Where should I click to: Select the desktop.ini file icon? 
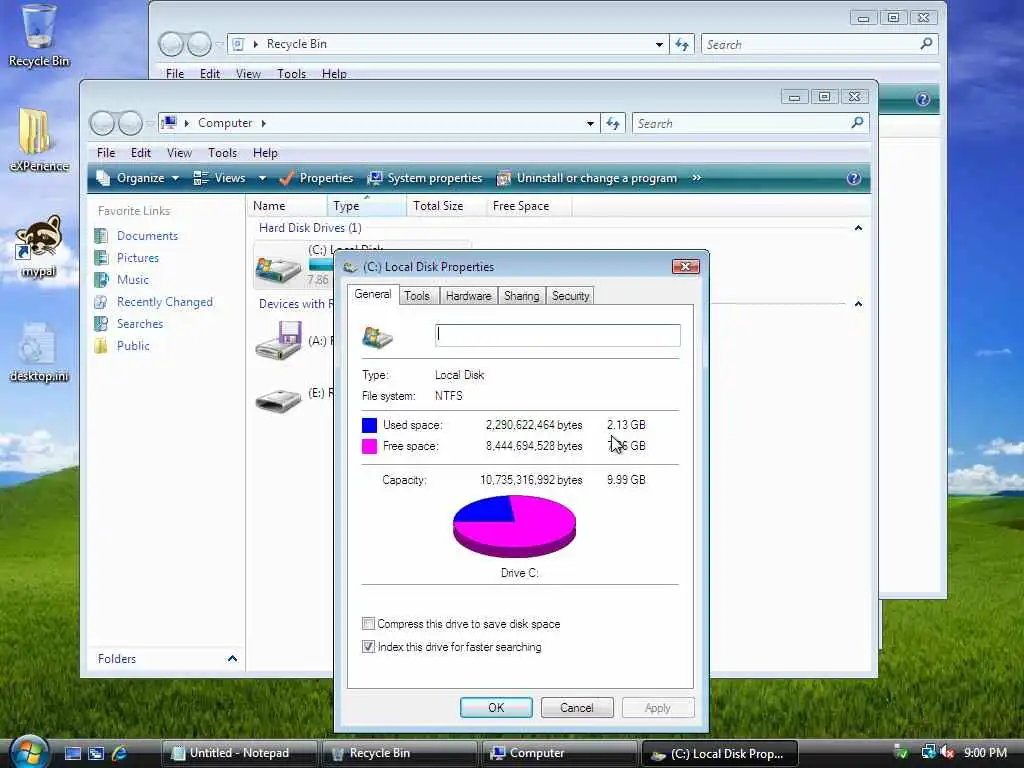[x=38, y=351]
